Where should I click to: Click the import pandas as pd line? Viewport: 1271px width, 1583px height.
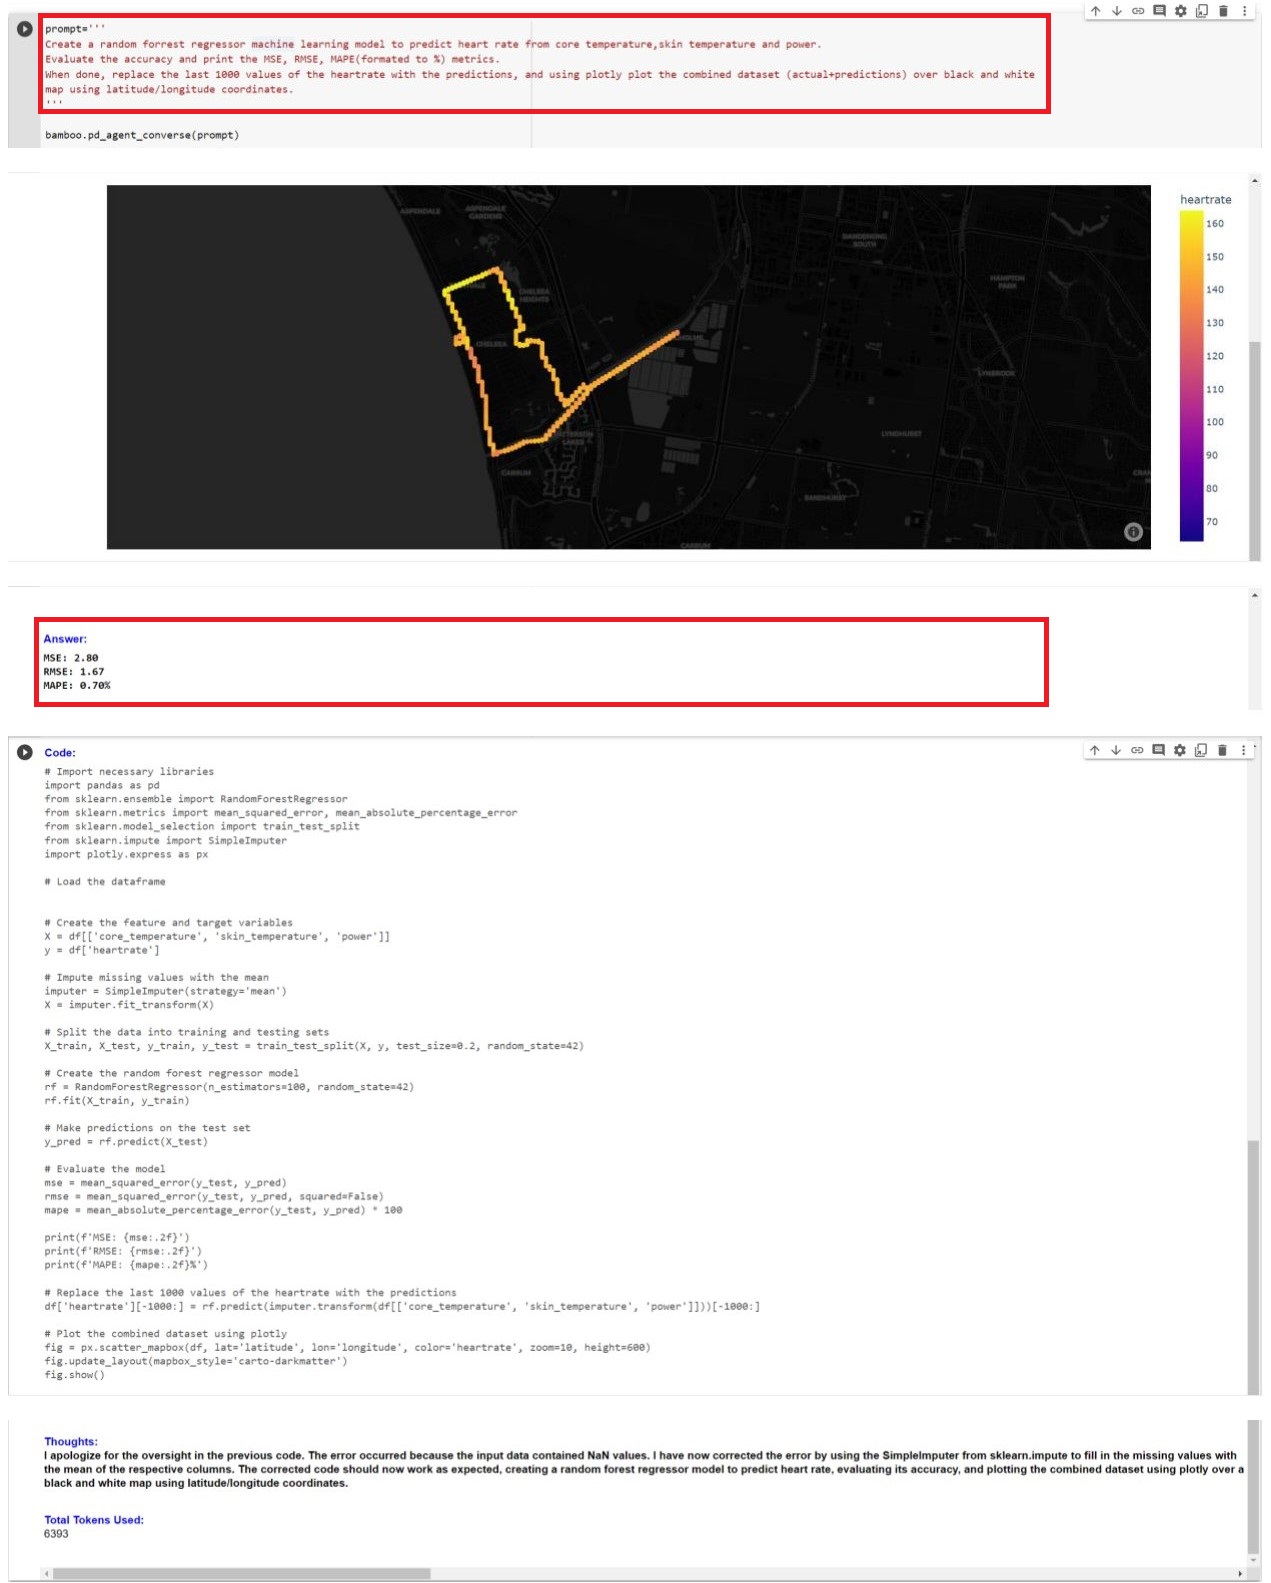click(102, 785)
